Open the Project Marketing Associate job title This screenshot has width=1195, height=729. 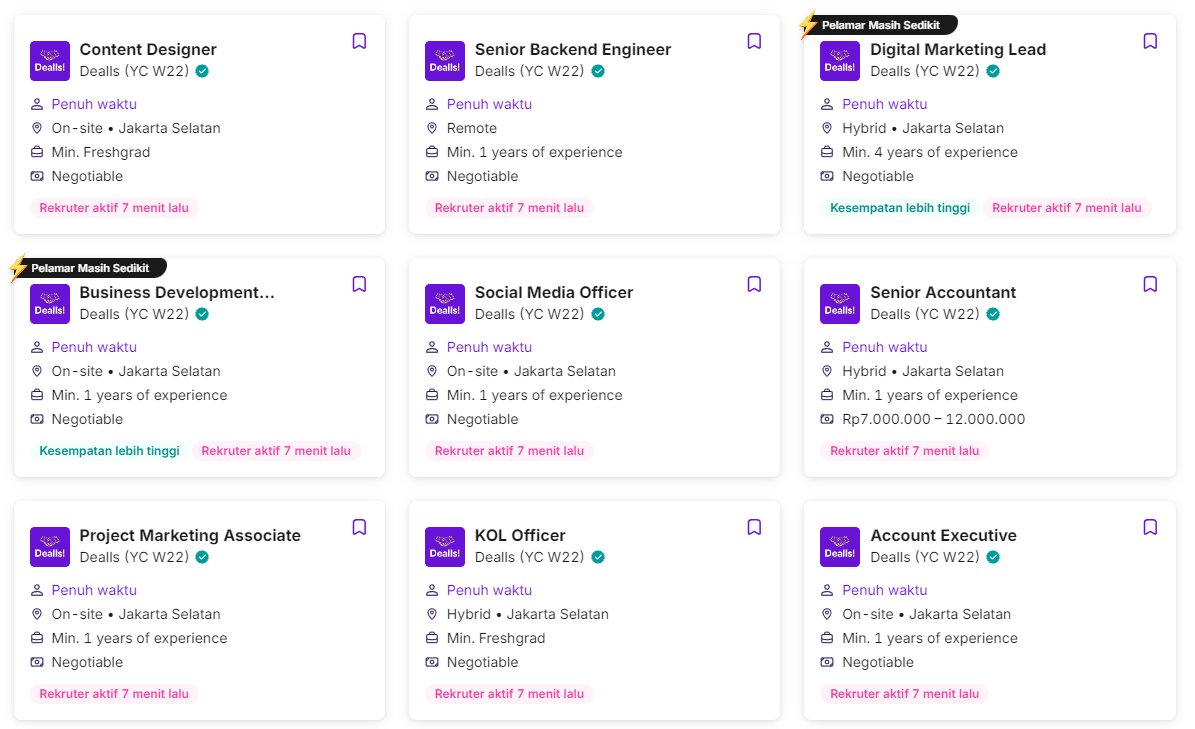190,536
